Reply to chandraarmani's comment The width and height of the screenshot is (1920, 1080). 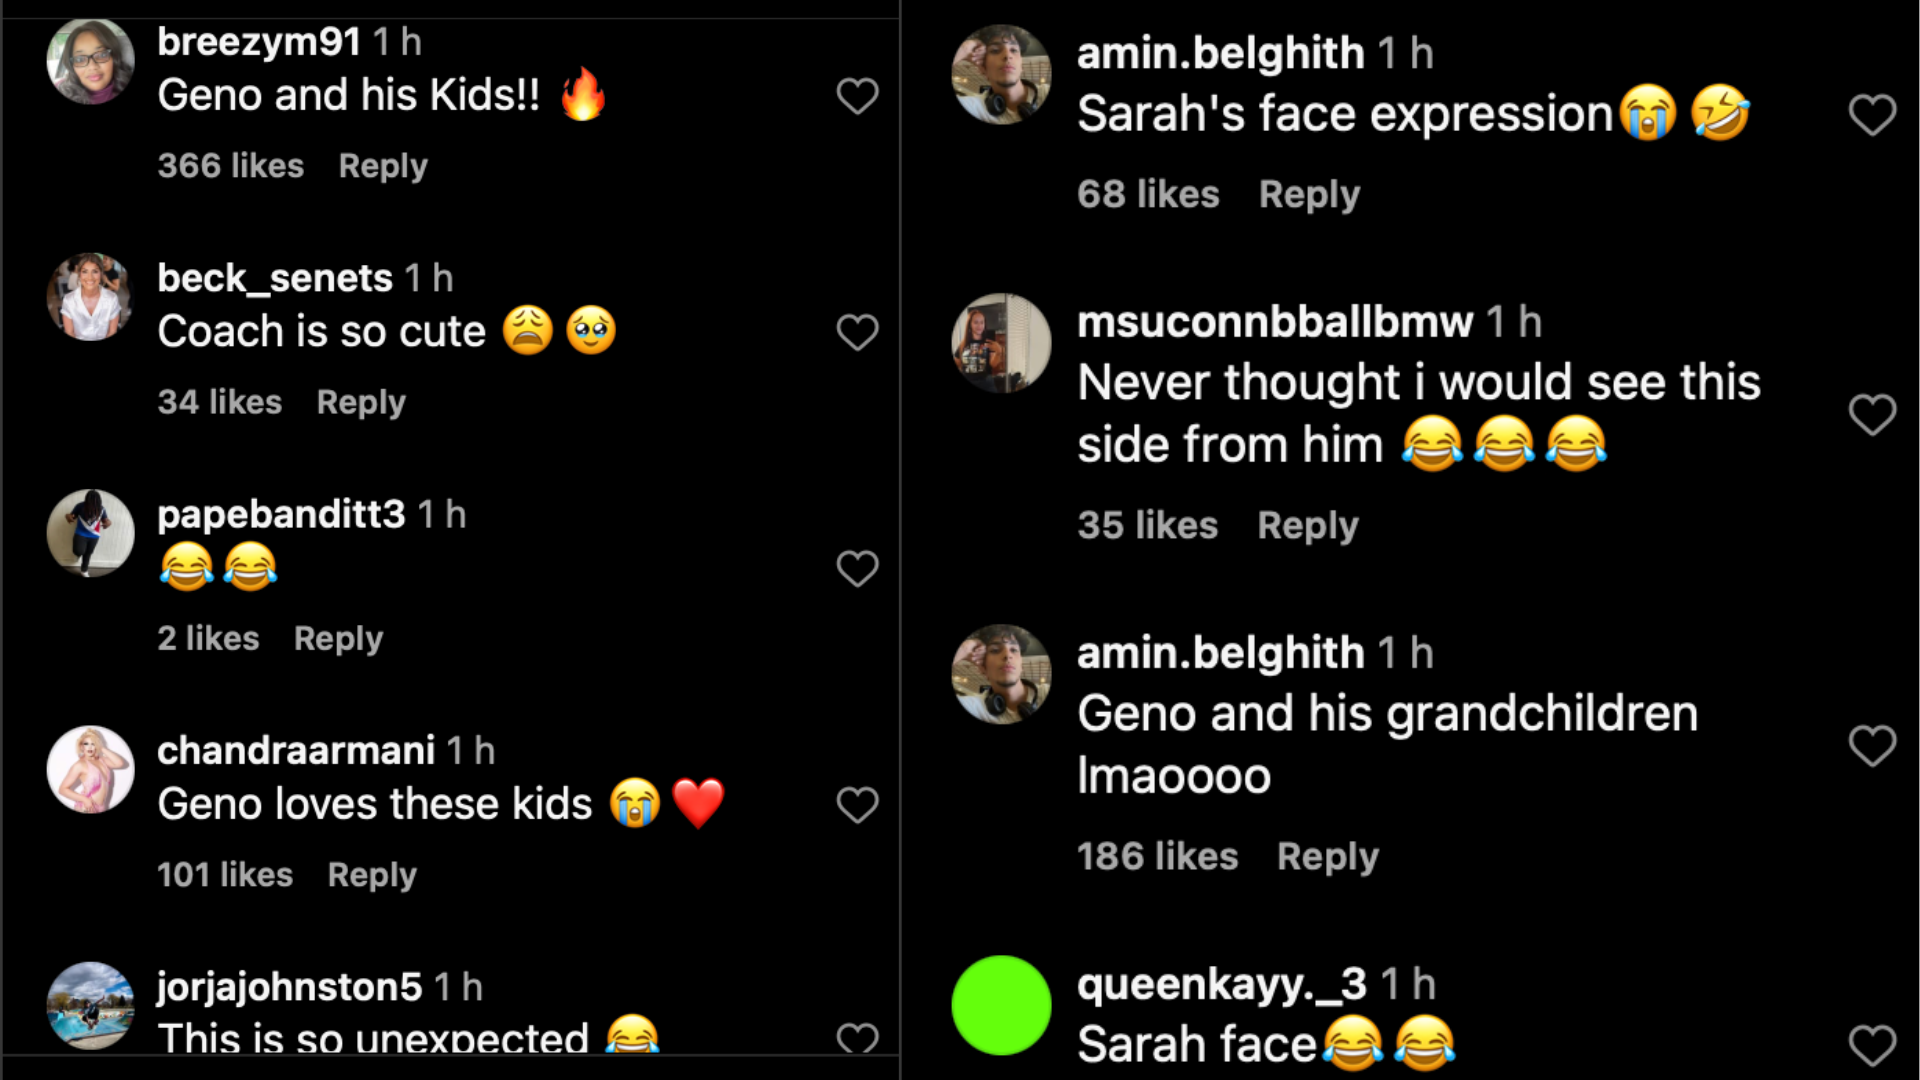[372, 875]
